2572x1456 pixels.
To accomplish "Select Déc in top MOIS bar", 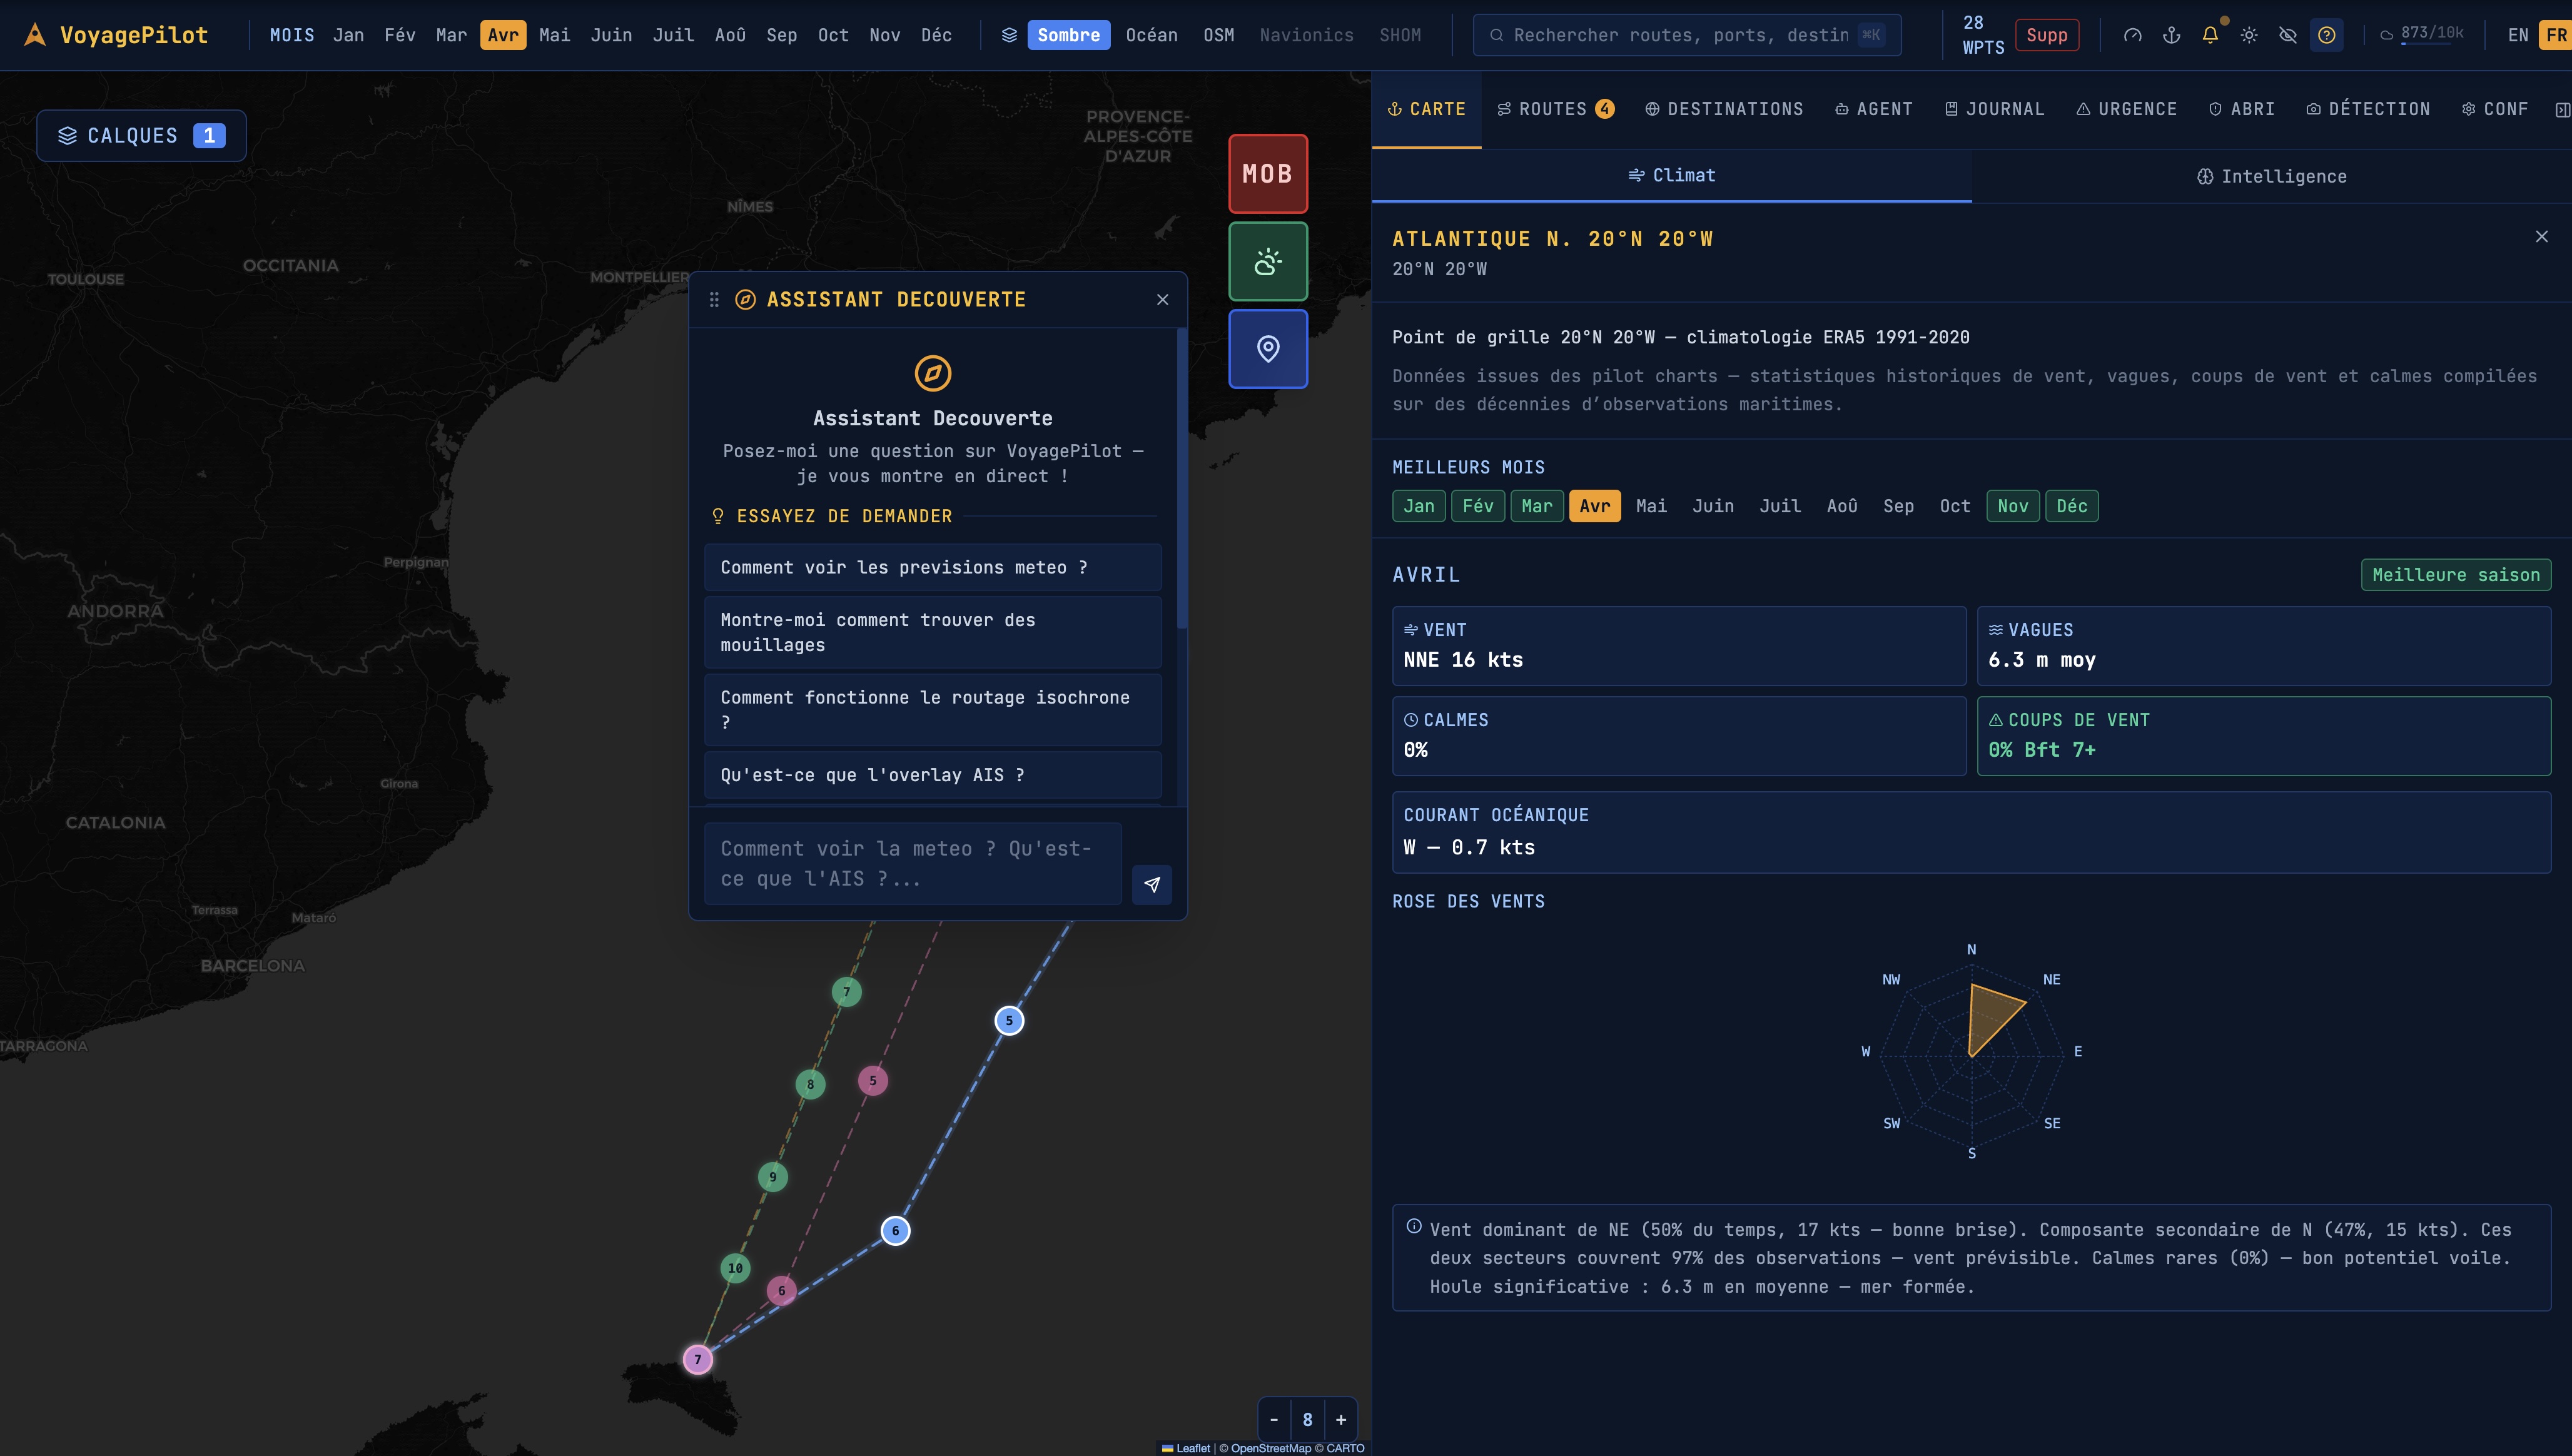I will coord(936,35).
